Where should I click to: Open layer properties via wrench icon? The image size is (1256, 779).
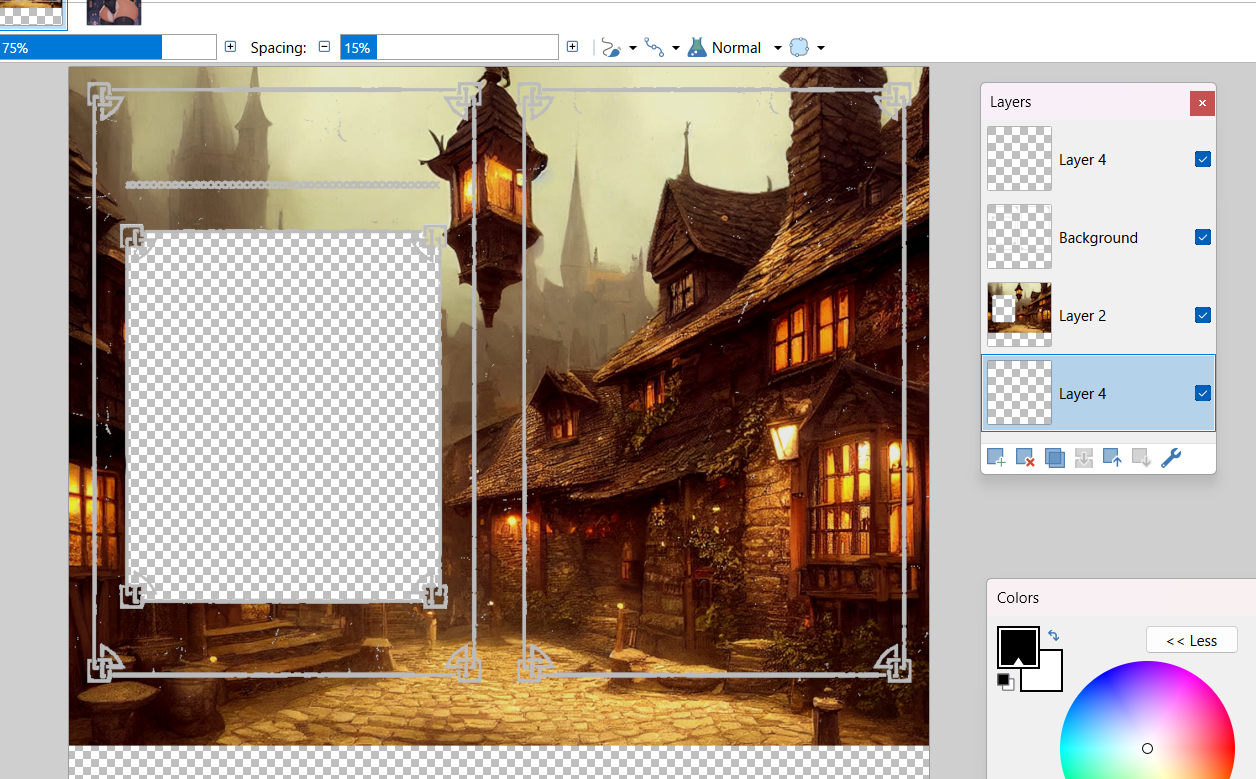point(1170,458)
